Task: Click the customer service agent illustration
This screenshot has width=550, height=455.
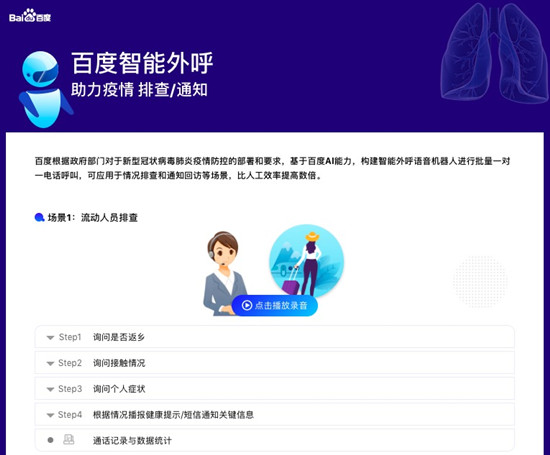Action: (x=224, y=274)
